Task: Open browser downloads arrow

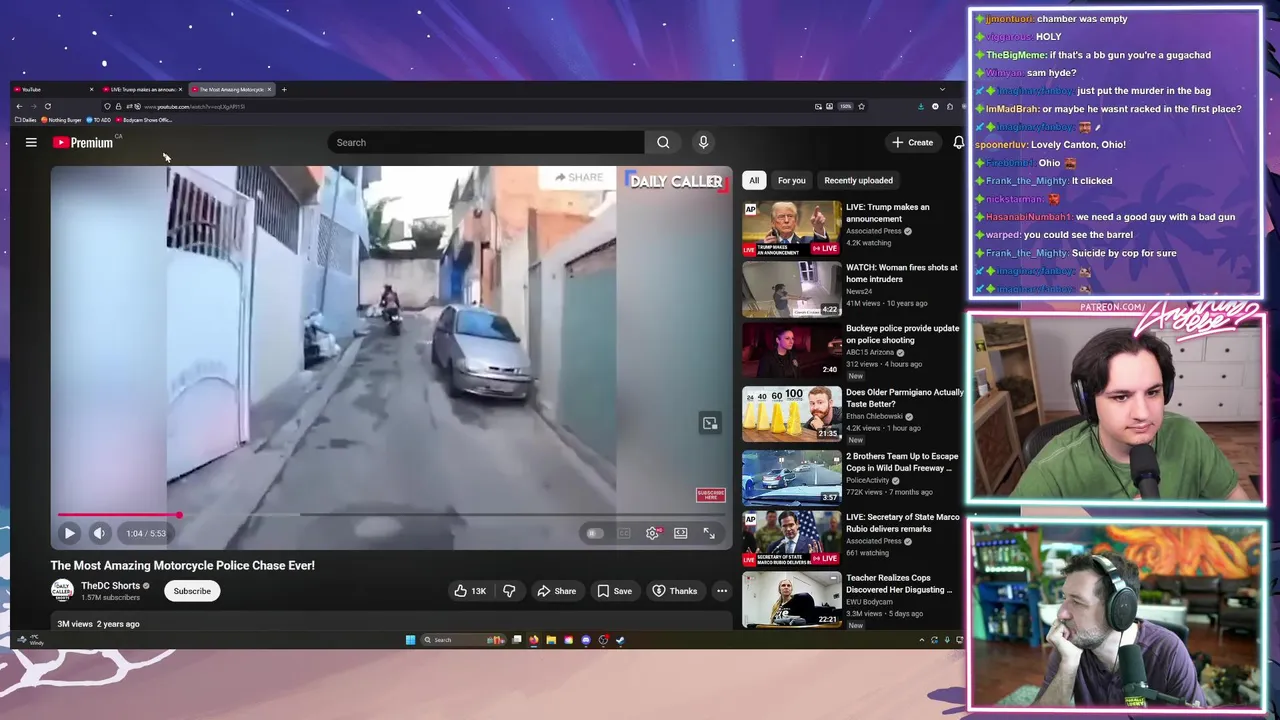Action: click(x=921, y=106)
